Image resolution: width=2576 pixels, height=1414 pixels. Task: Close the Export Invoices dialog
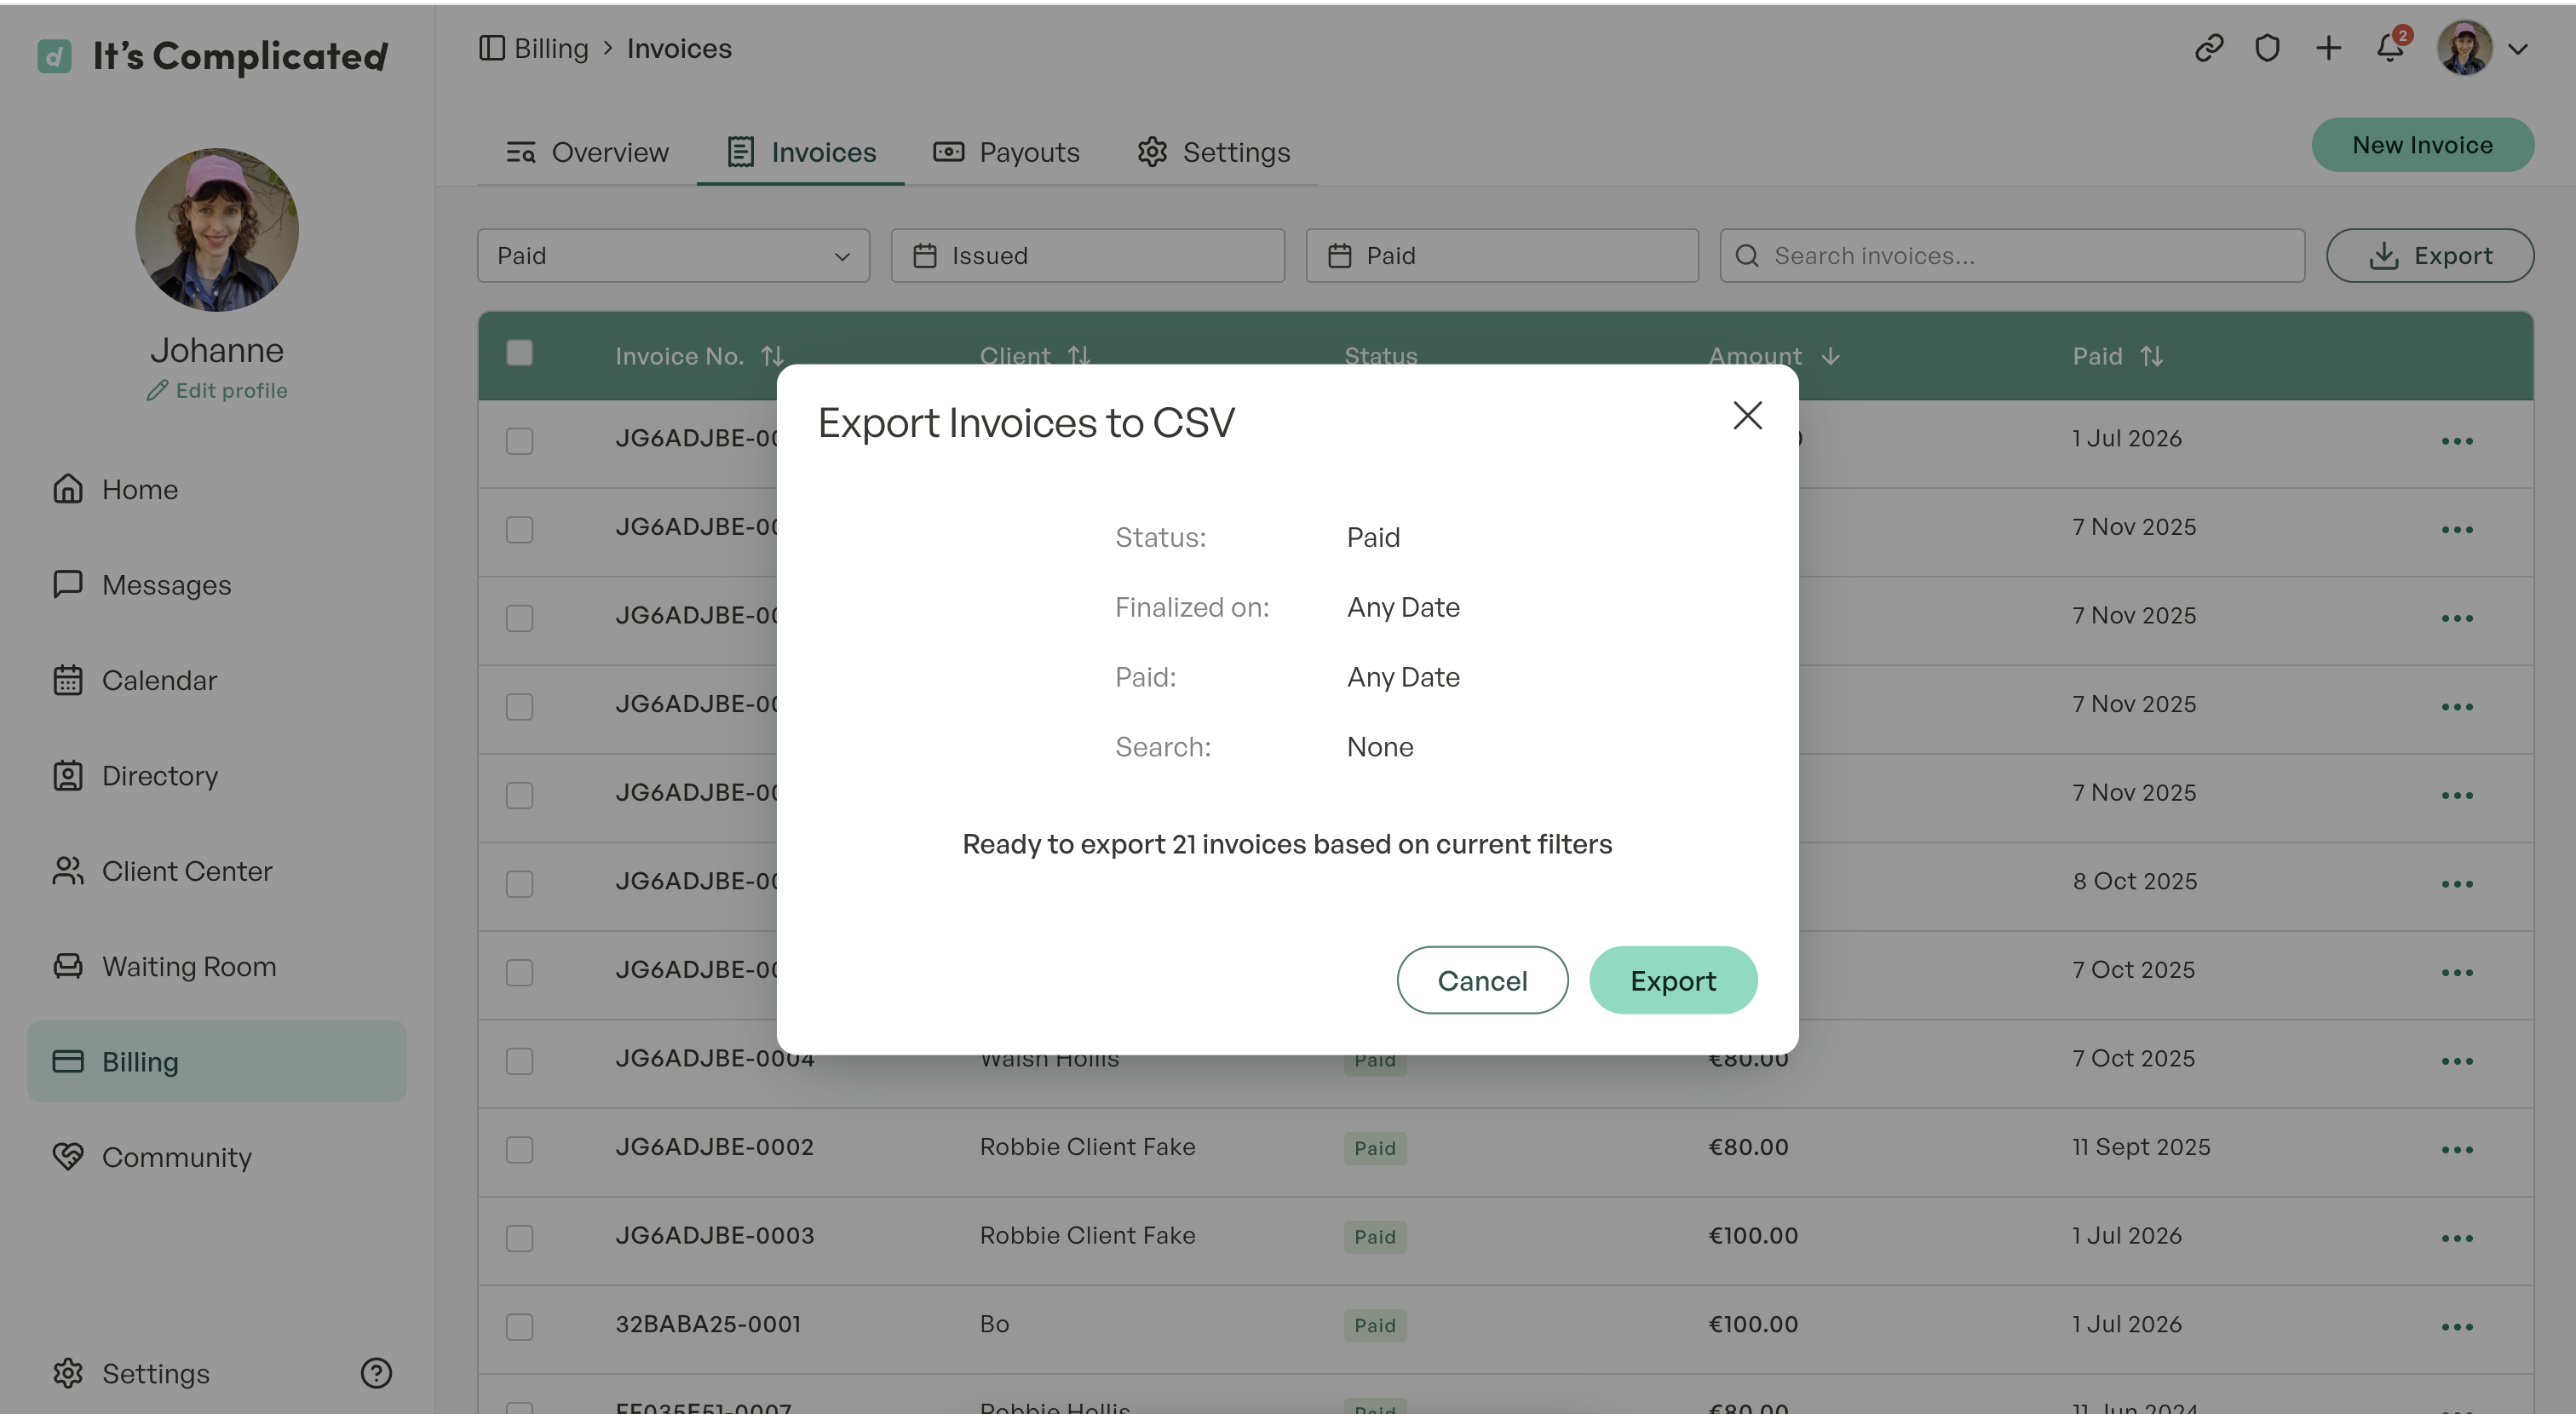(x=1747, y=415)
